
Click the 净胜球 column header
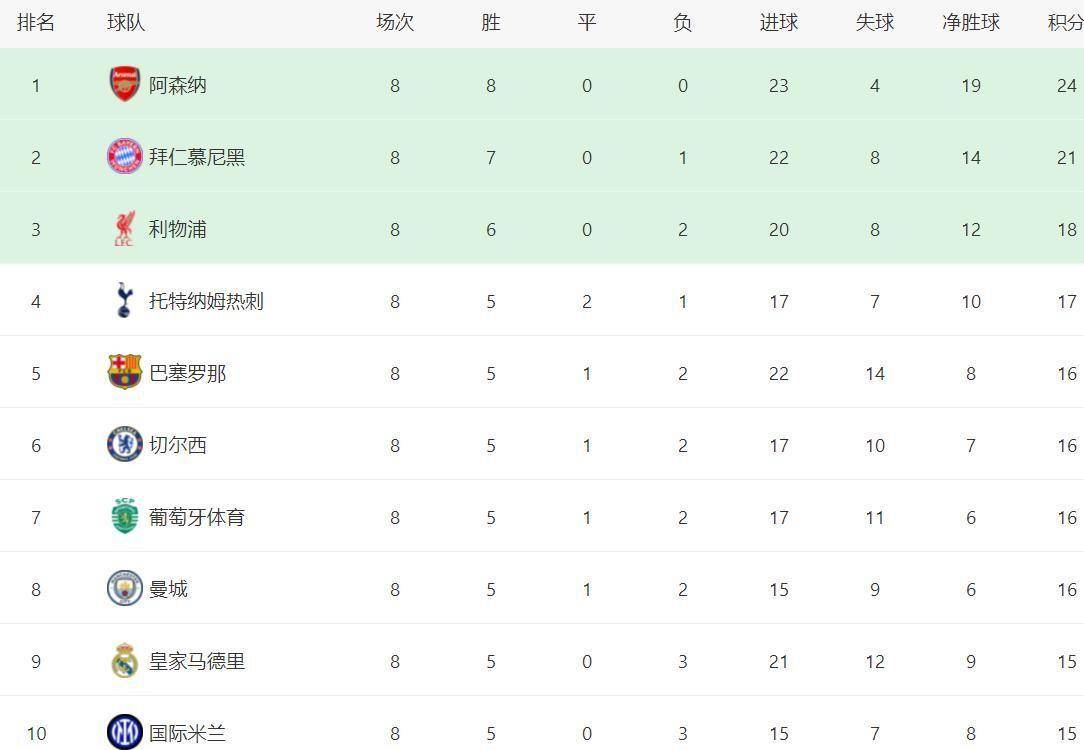pos(970,23)
